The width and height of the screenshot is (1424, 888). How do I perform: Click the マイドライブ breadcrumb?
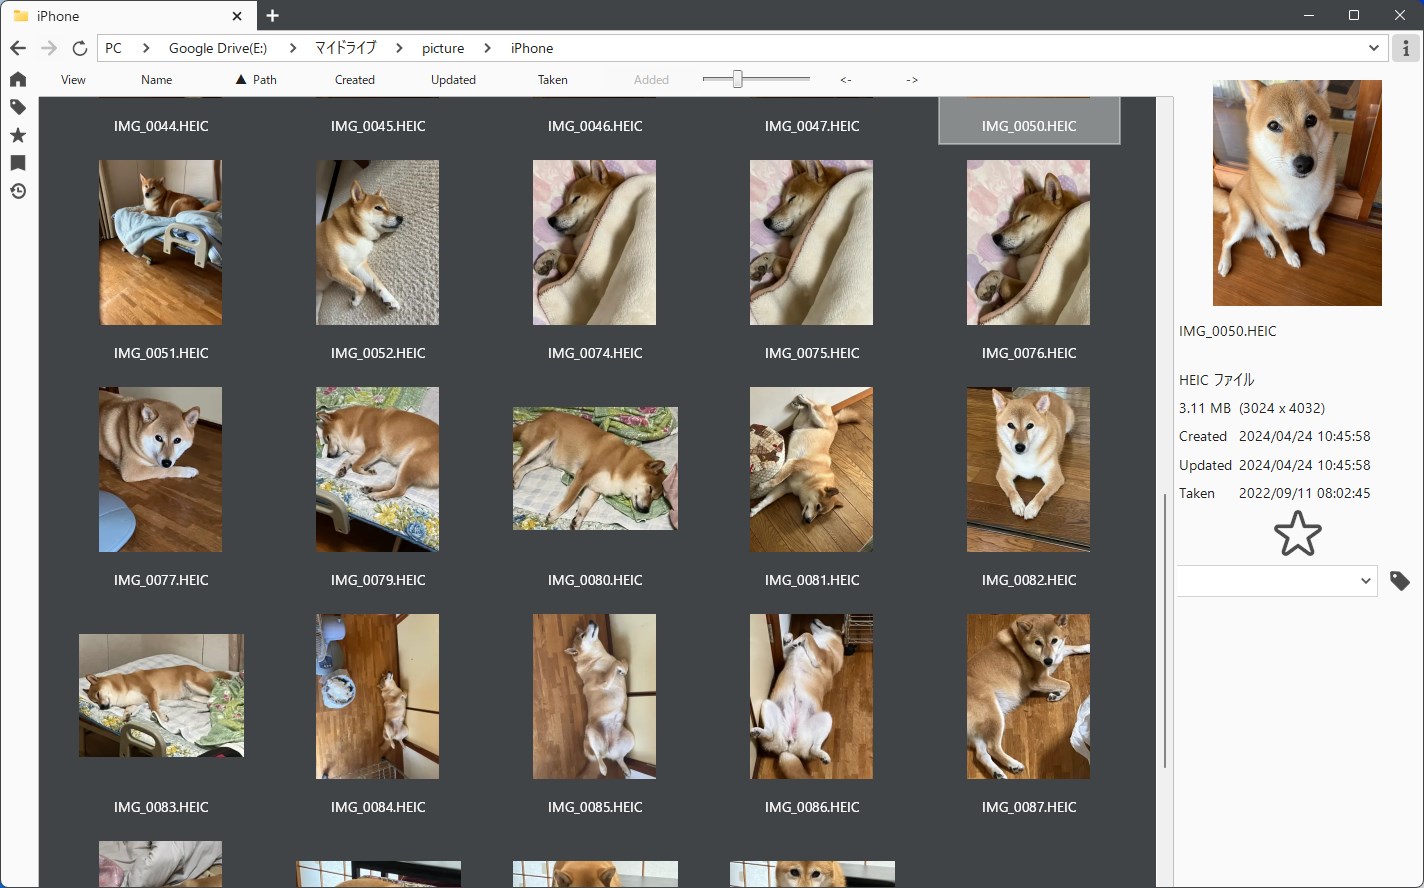[346, 48]
